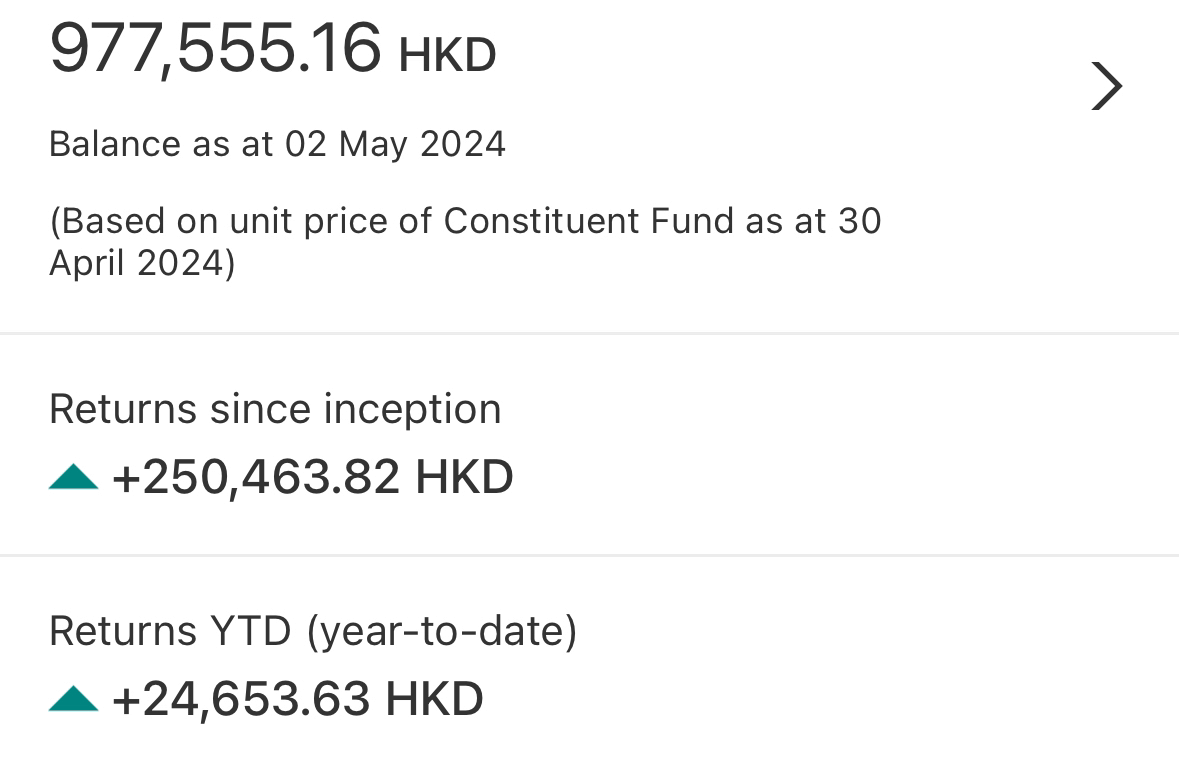This screenshot has width=1179, height=771.
Task: Tap the +250,463.82 returns figure
Action: tap(256, 477)
